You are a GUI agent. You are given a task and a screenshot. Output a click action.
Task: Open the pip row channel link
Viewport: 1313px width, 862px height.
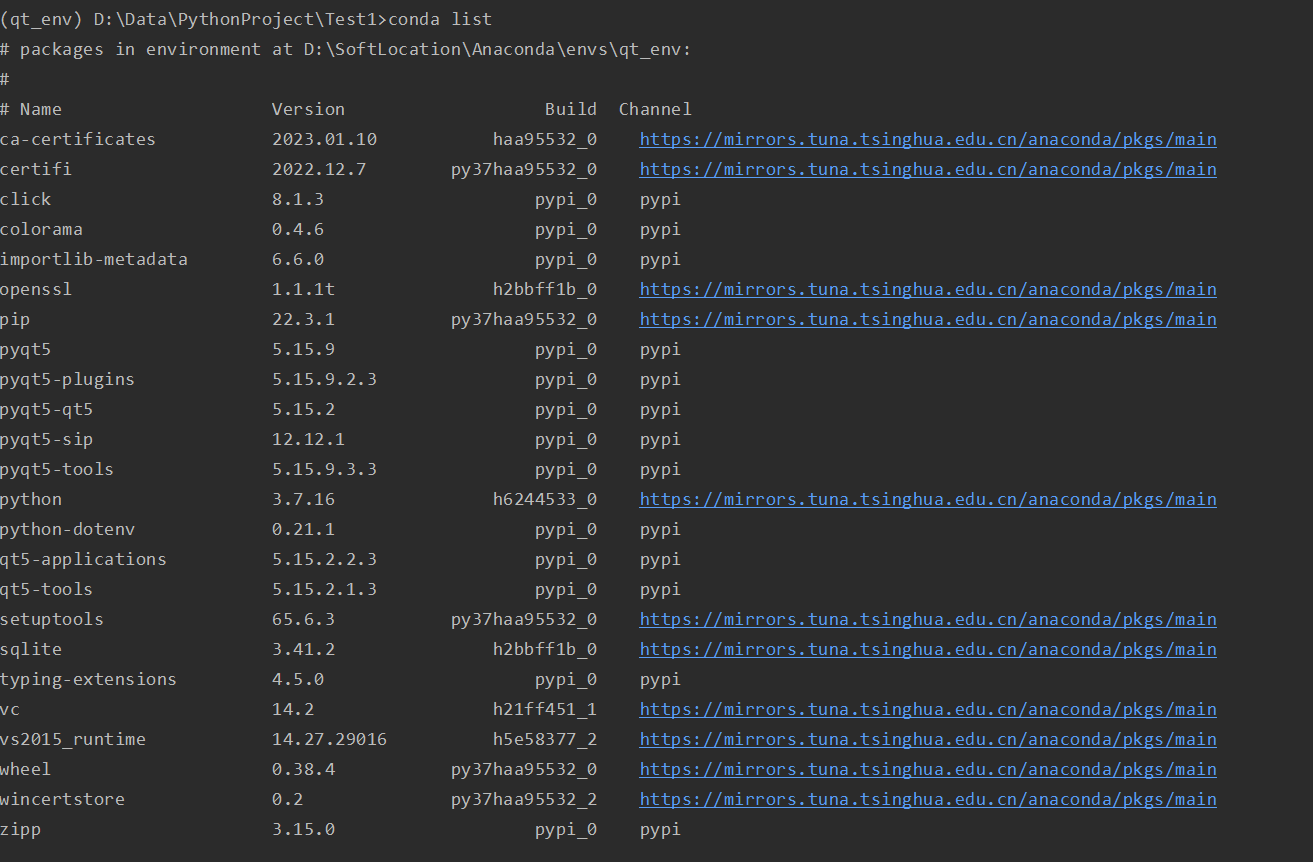(928, 319)
